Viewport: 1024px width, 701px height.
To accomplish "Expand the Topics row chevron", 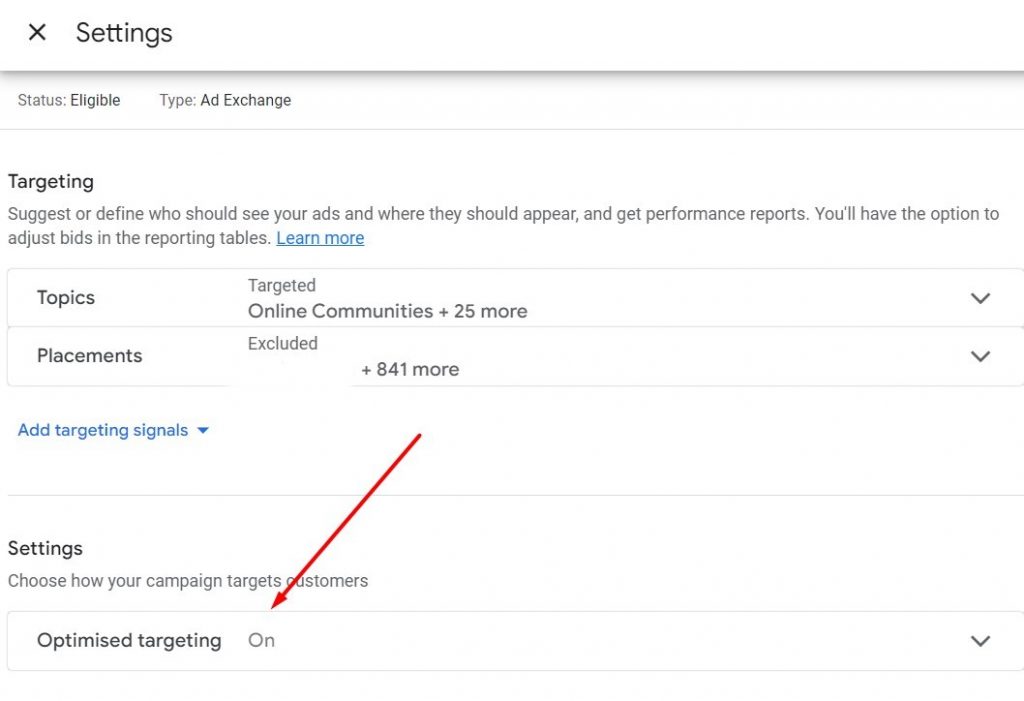I will click(980, 298).
